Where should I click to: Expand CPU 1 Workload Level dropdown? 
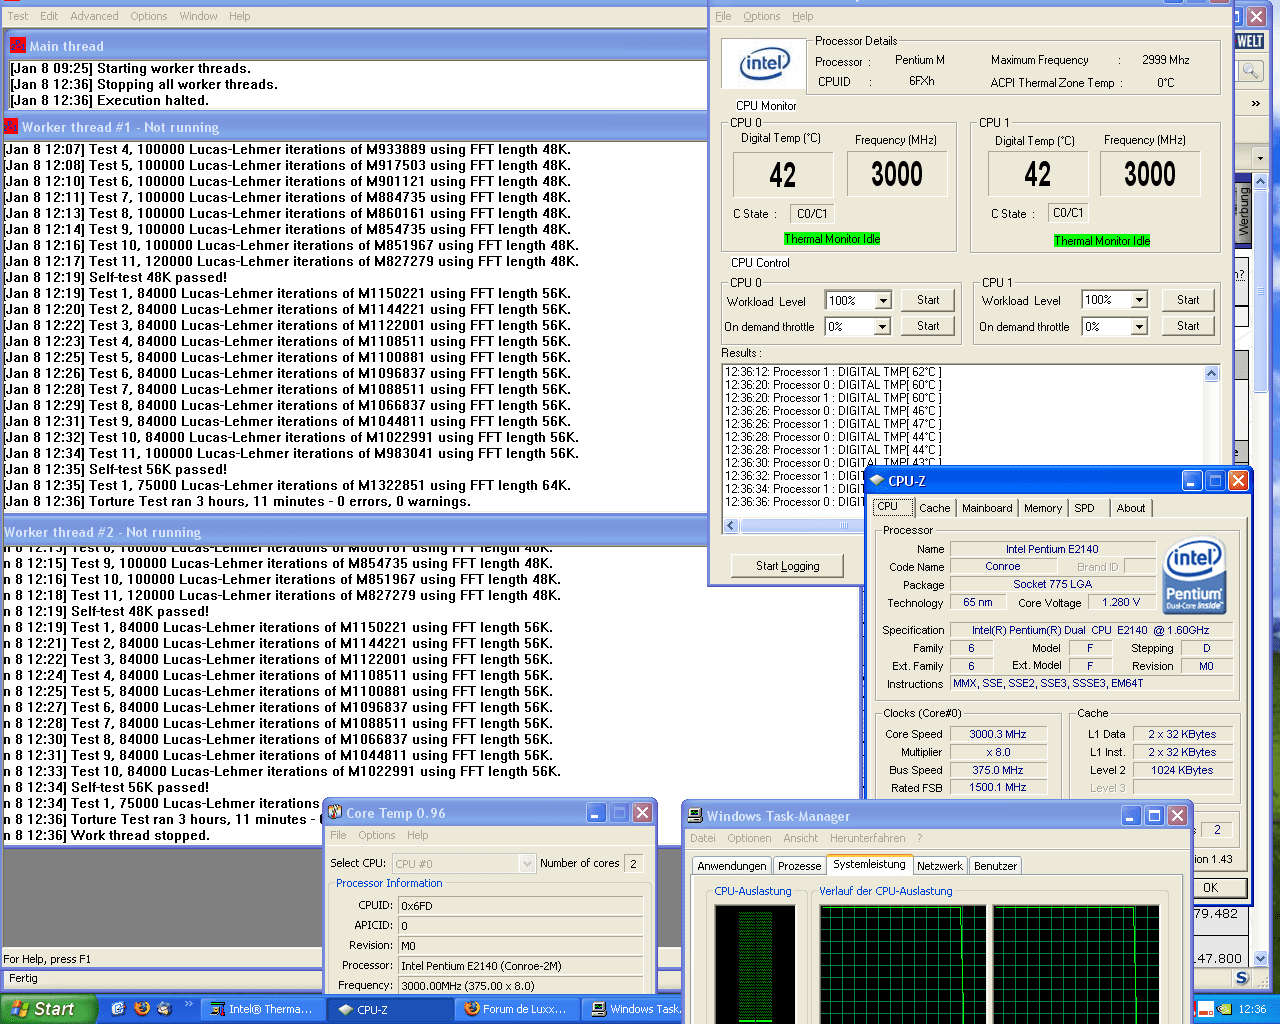point(1139,300)
